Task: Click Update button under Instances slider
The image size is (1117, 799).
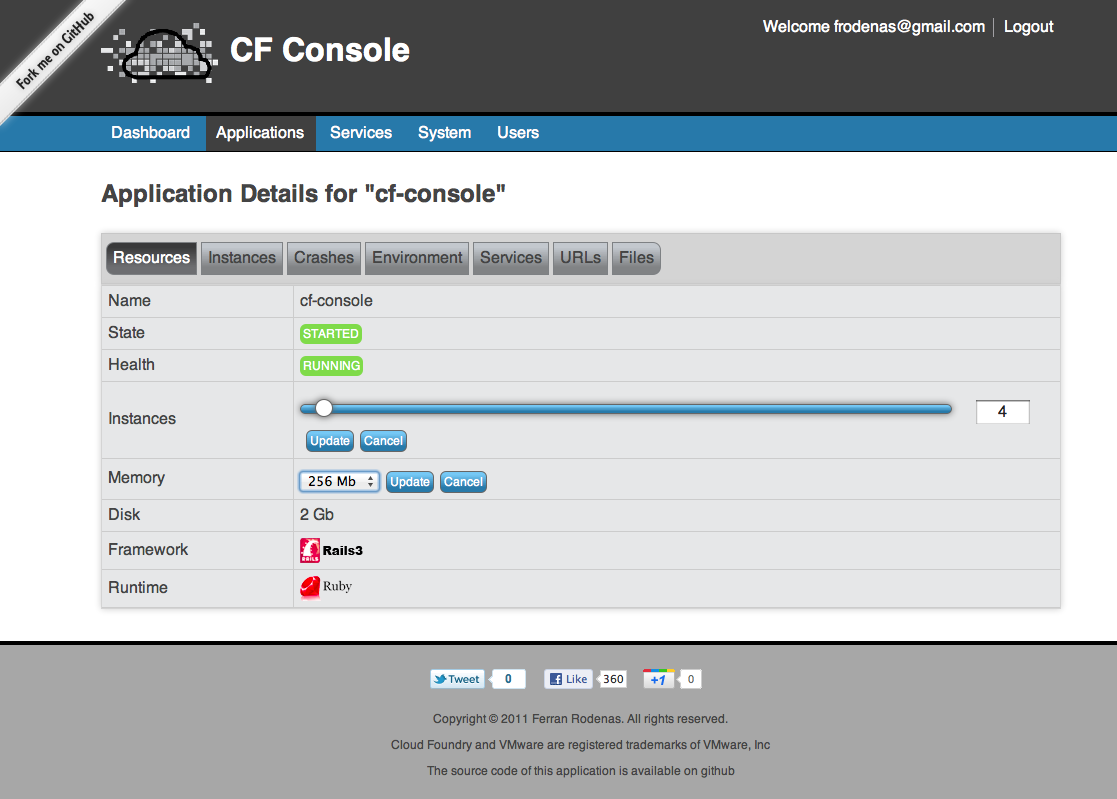Action: (330, 441)
